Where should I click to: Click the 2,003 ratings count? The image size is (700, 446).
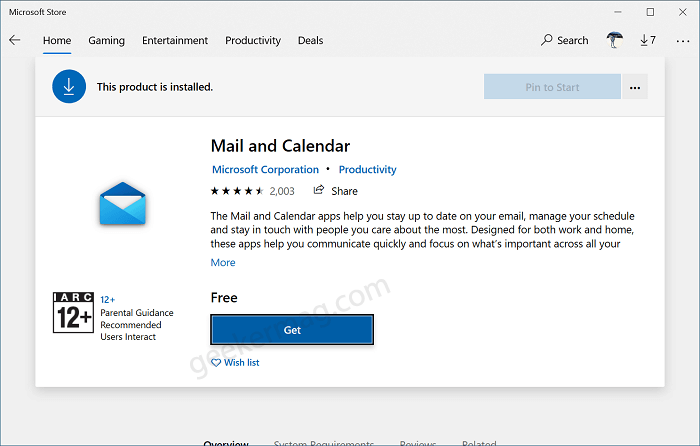coord(282,191)
